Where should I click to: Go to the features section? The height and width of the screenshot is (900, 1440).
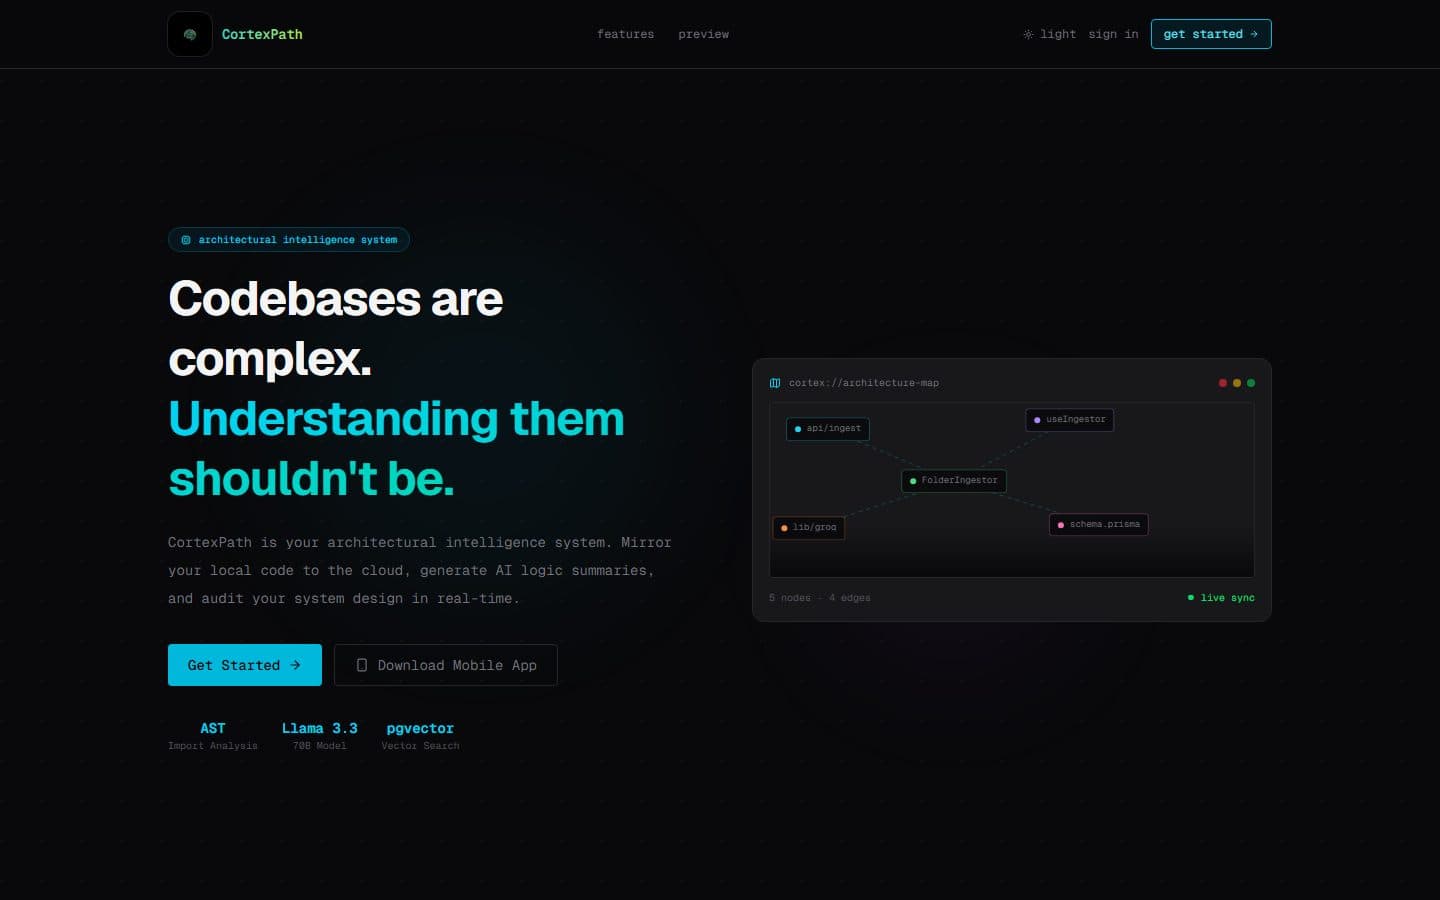625,34
